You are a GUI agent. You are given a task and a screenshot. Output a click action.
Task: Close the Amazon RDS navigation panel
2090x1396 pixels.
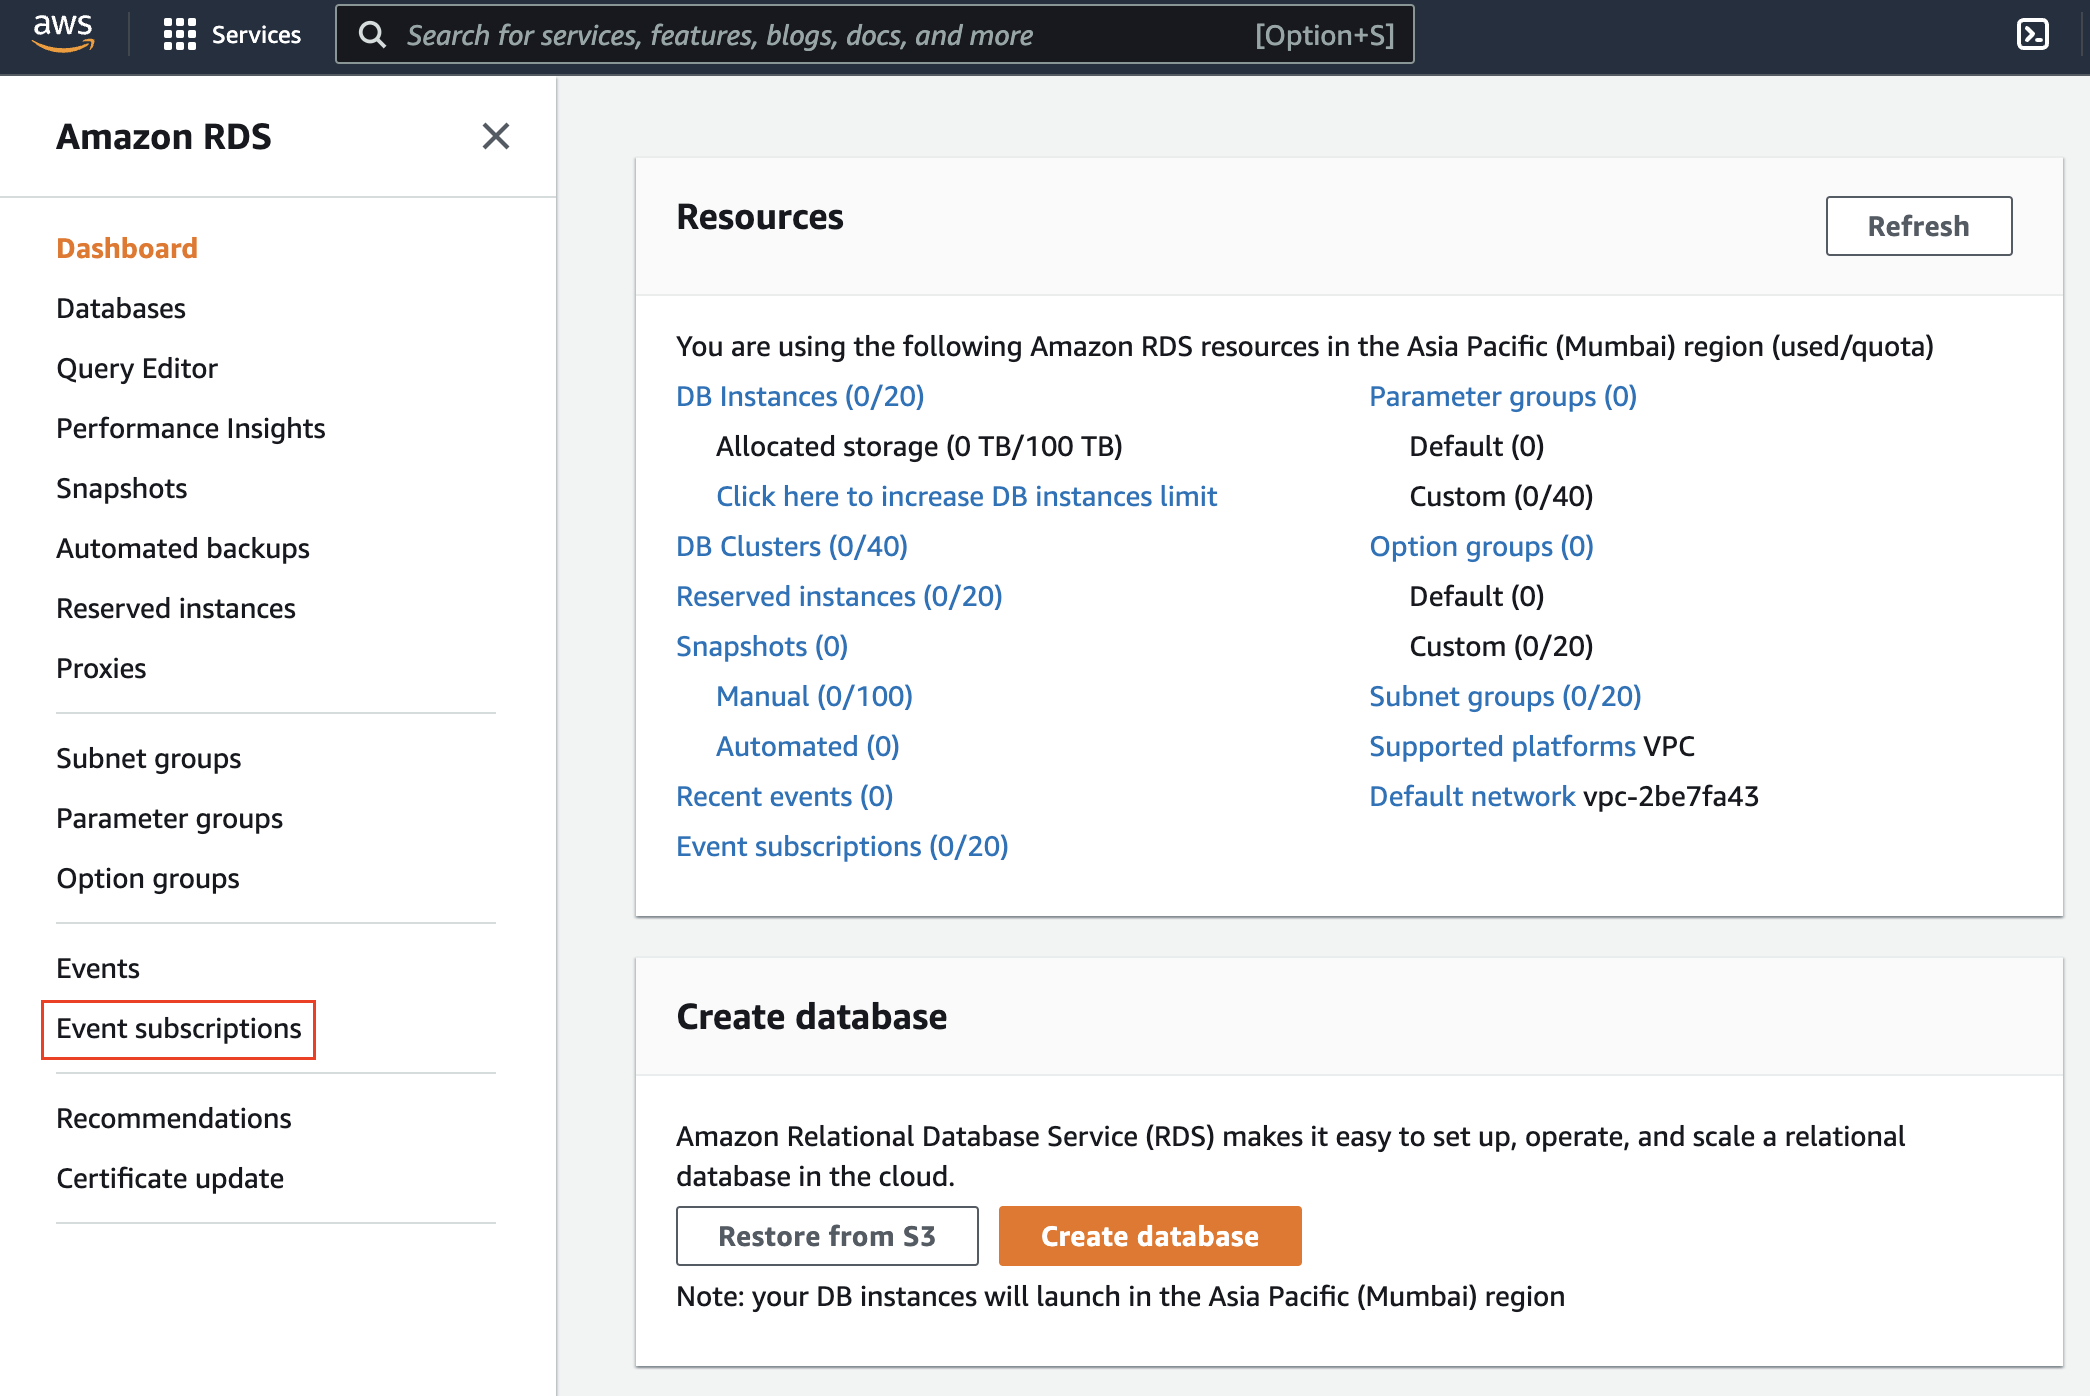point(495,136)
